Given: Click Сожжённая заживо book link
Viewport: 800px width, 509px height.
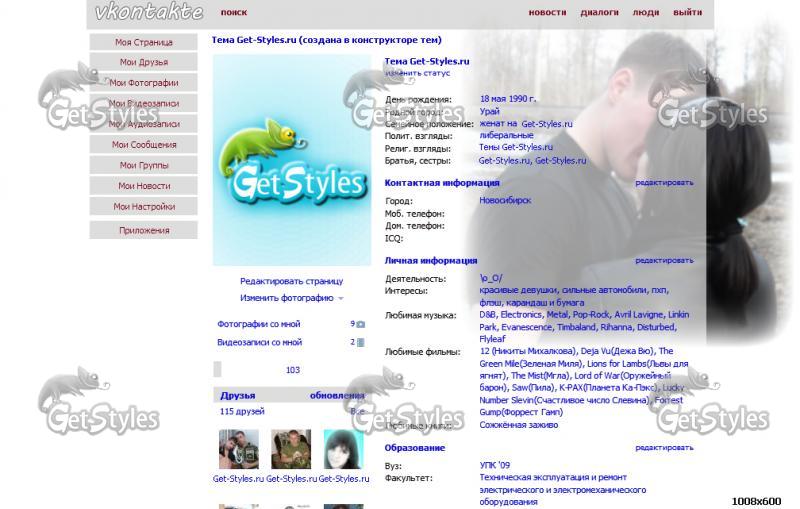Looking at the screenshot, I should 518,425.
